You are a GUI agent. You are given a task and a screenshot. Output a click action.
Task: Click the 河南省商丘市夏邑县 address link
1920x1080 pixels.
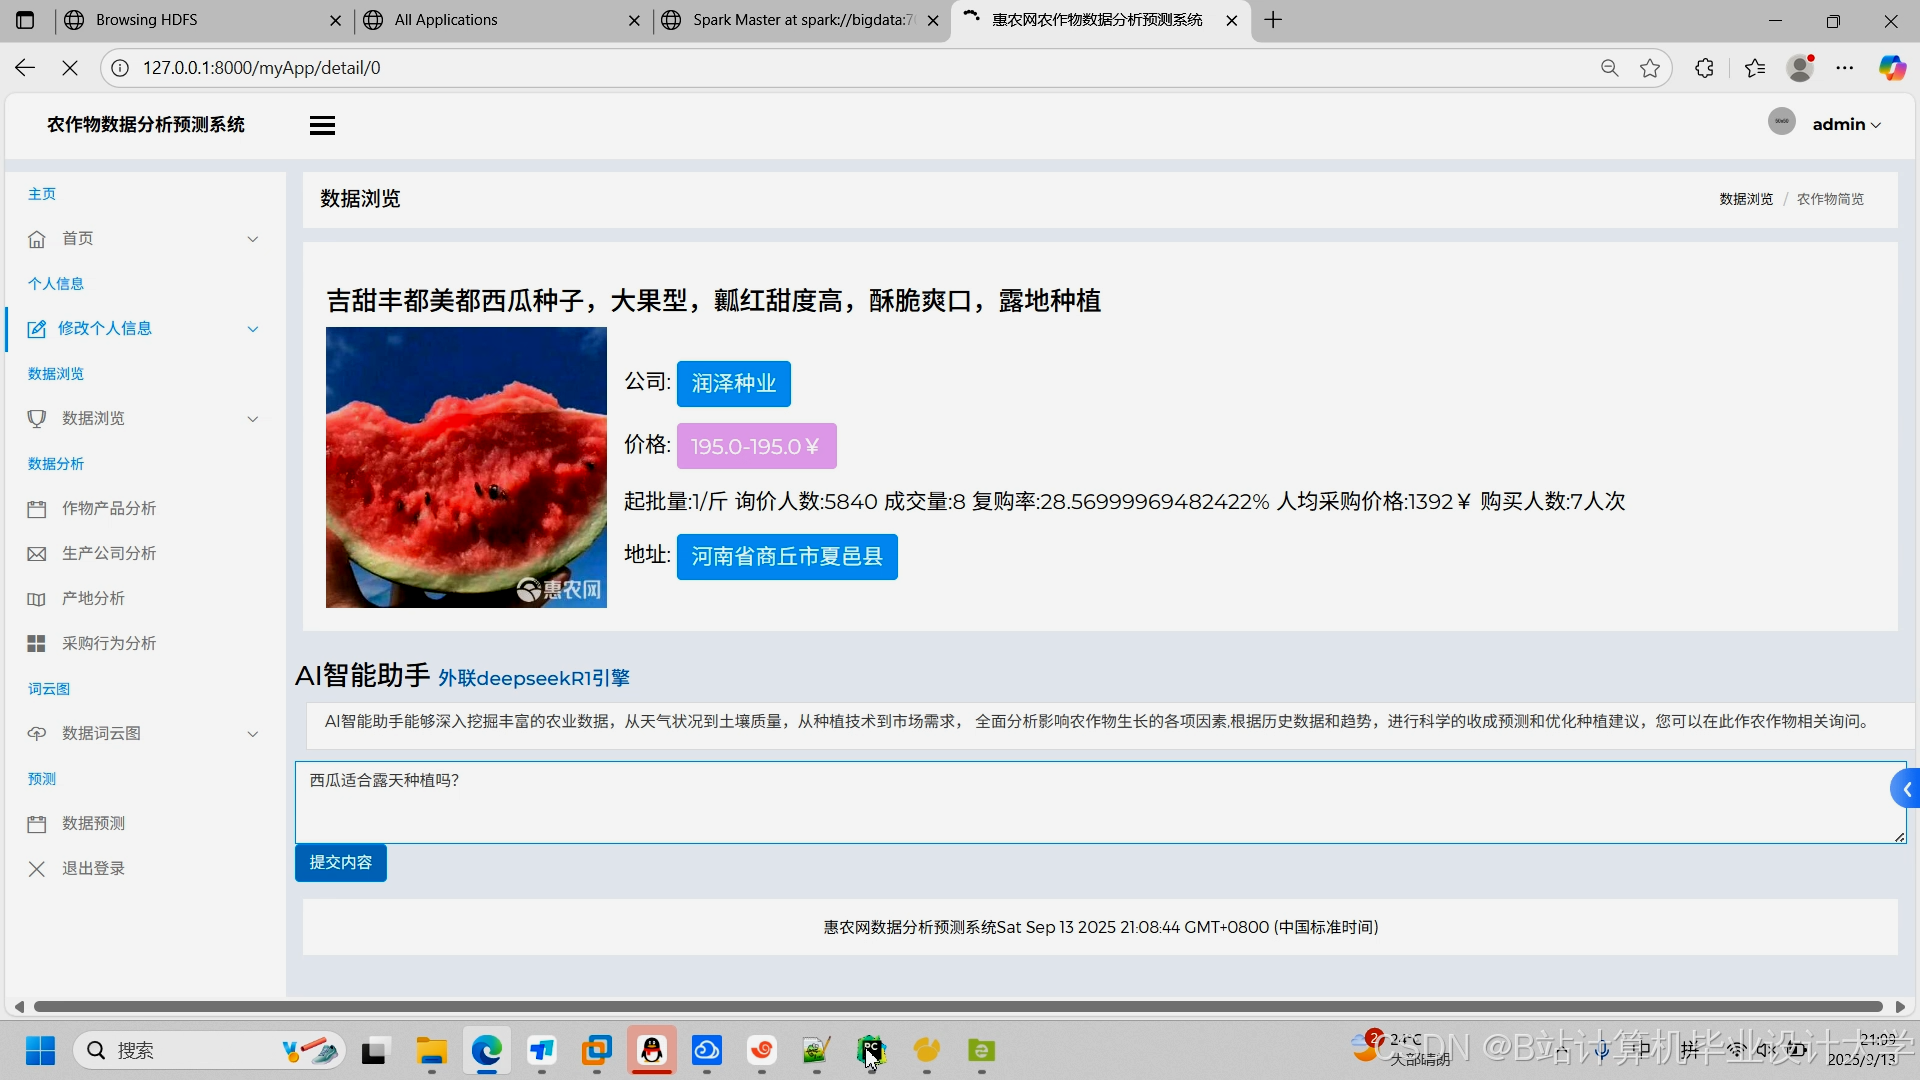[786, 557]
